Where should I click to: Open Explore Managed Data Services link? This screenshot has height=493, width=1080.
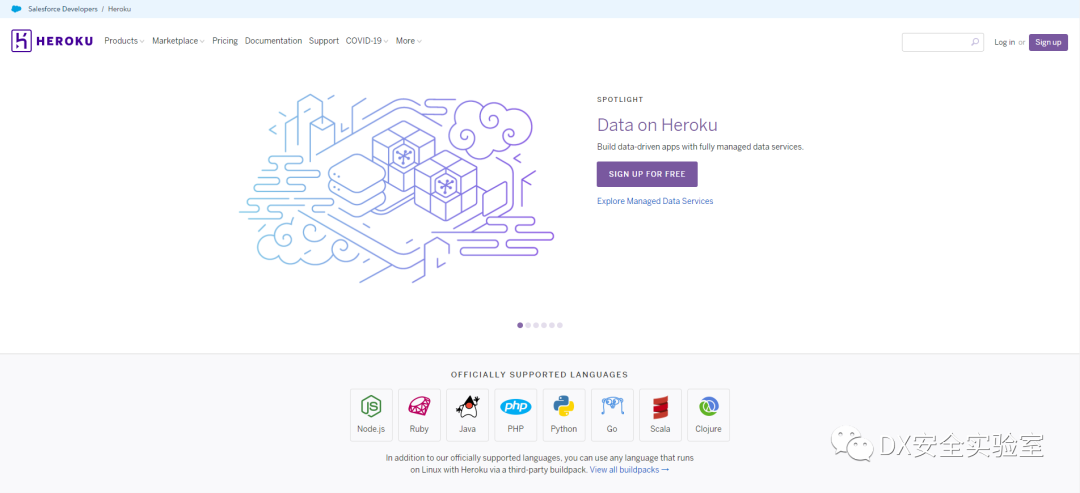(655, 201)
